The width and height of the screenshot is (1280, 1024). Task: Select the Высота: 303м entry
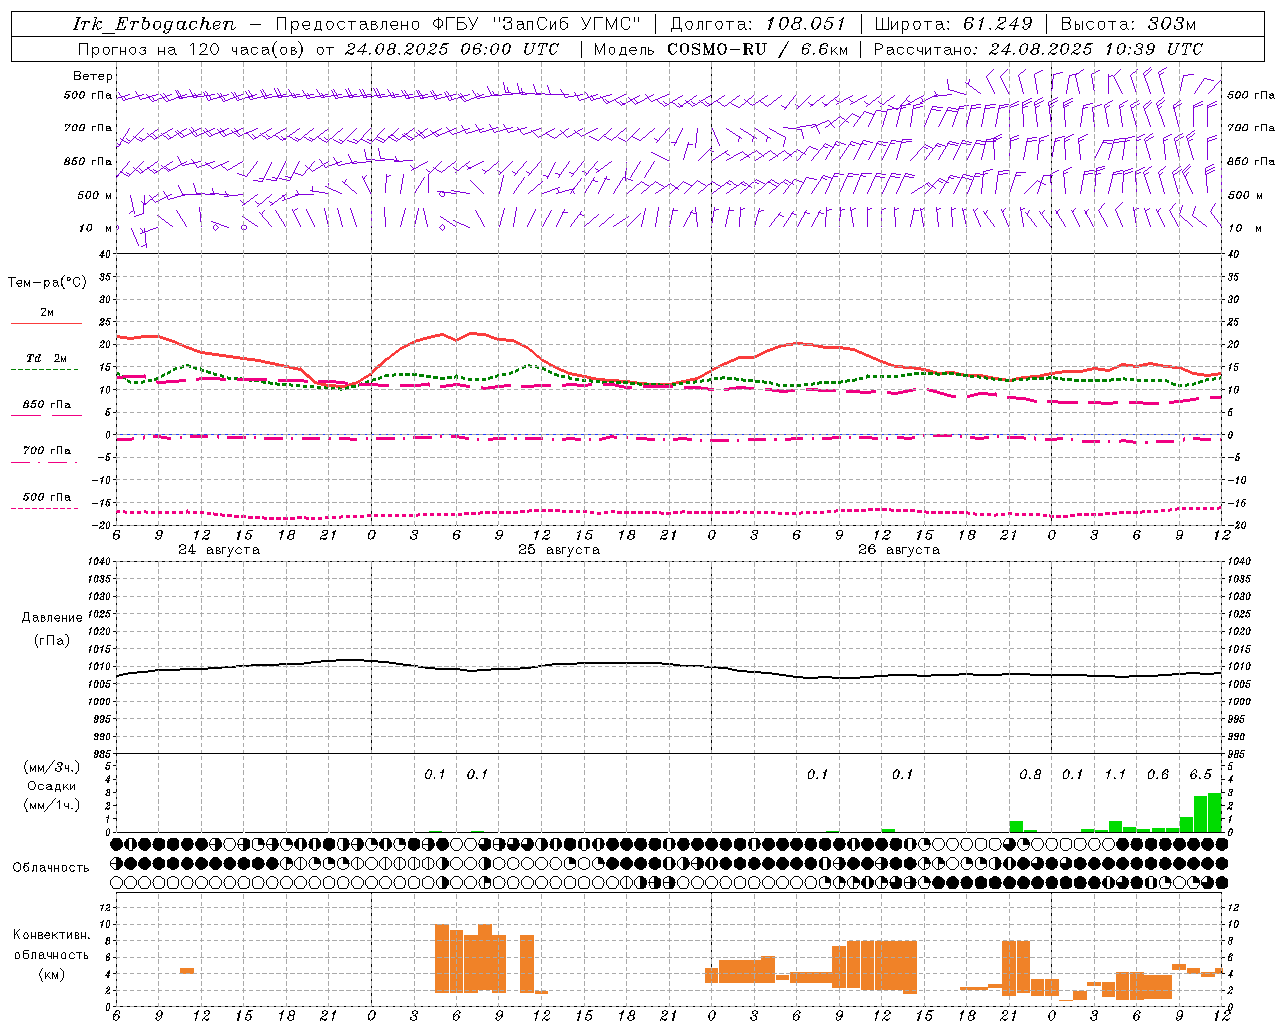1128,24
